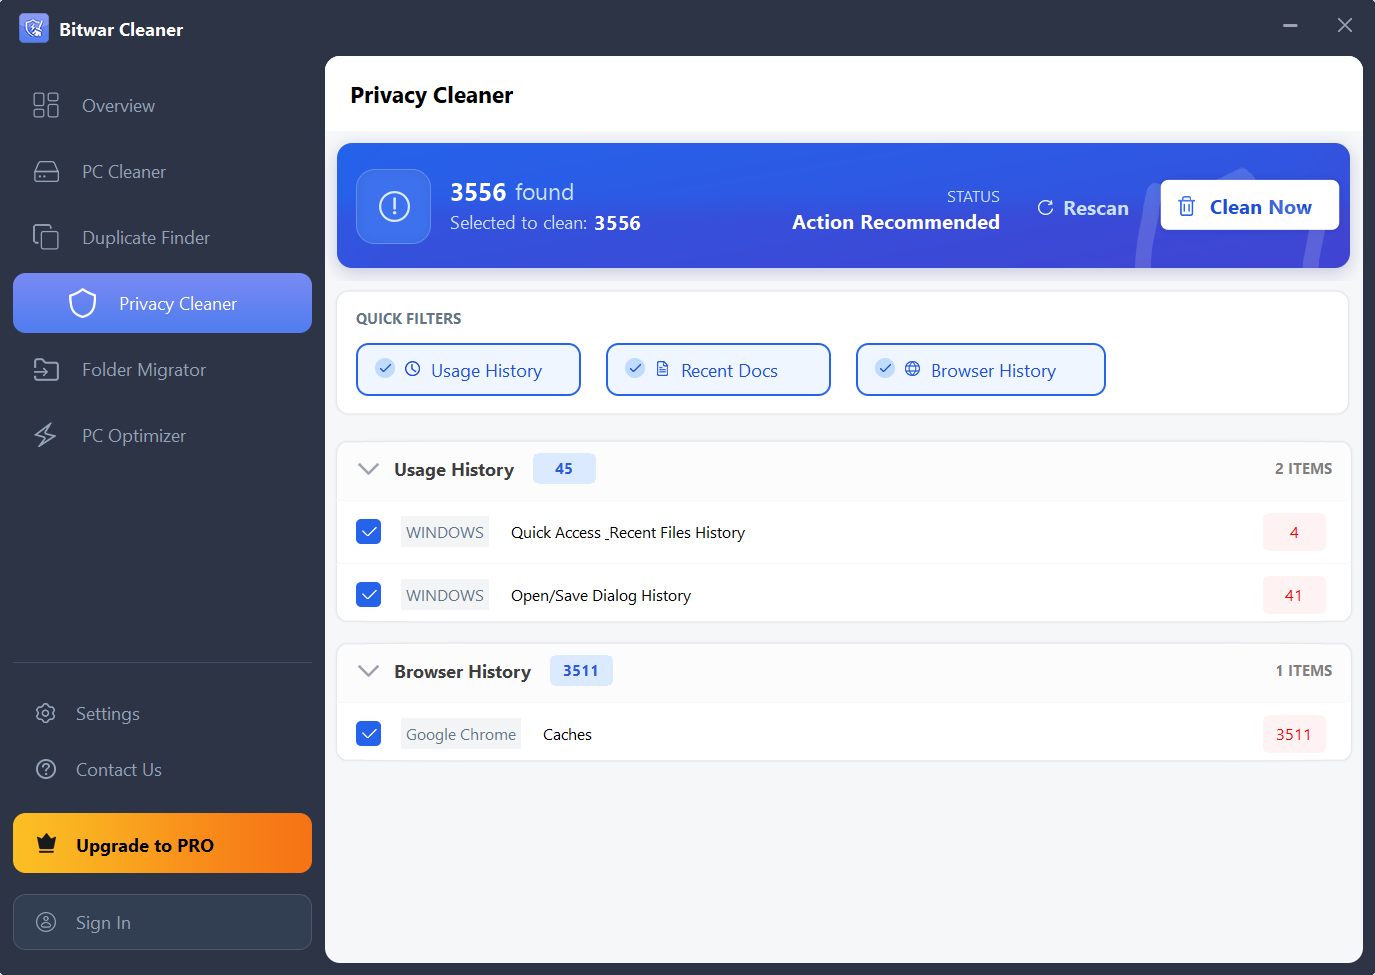1375x975 pixels.
Task: Minimize the Bitwar Cleaner window
Action: pos(1290,25)
